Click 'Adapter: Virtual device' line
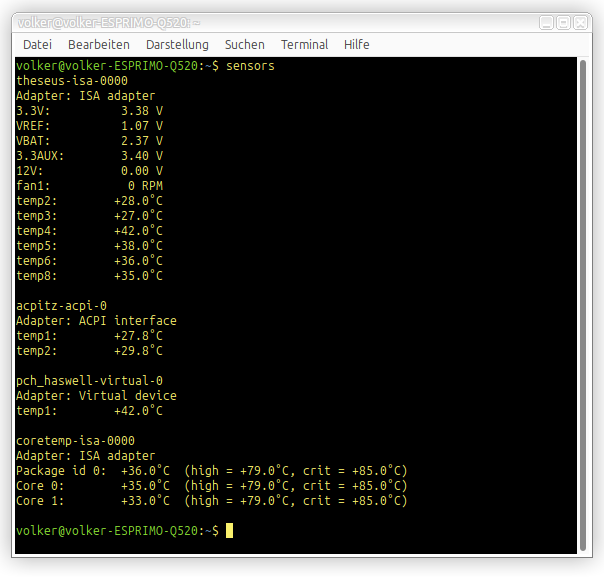 [96, 396]
